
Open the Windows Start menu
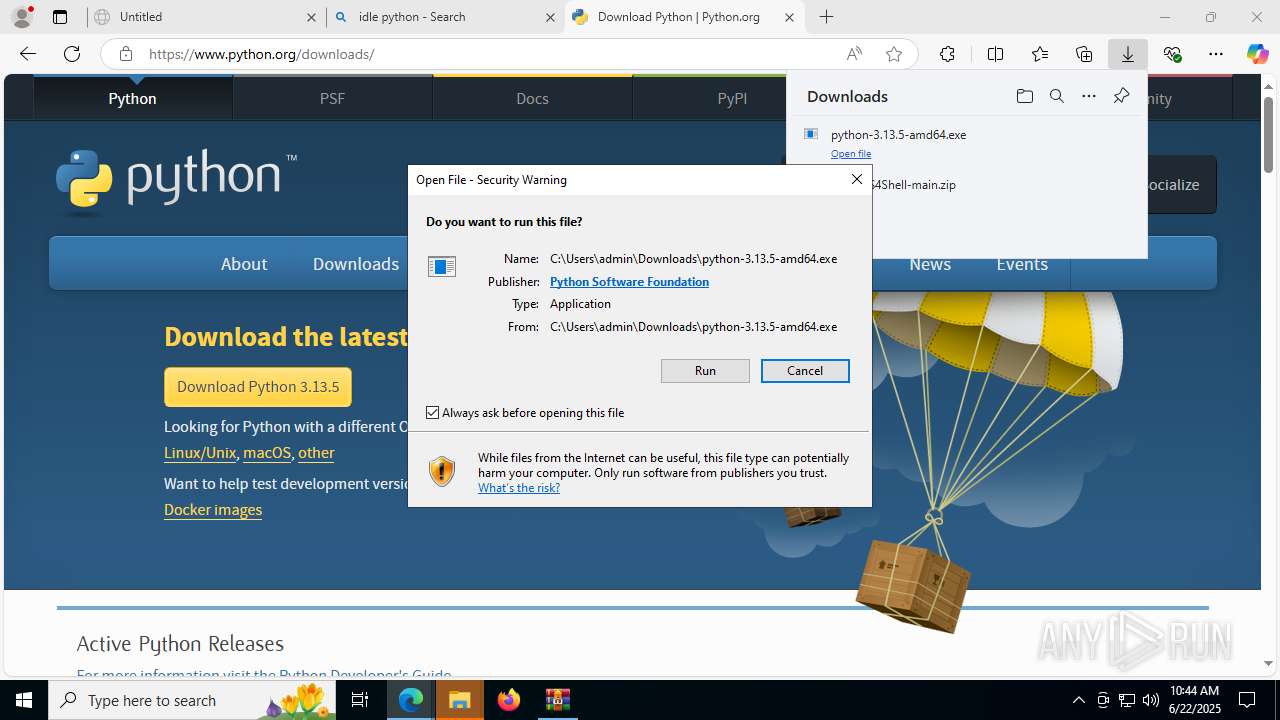[24, 700]
